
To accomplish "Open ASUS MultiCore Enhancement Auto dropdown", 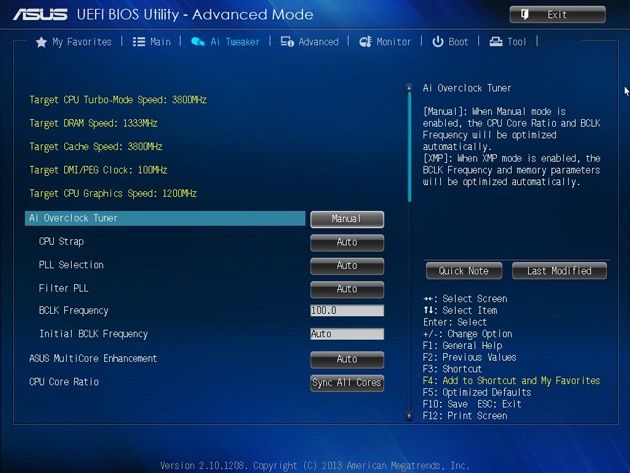I will pos(347,359).
